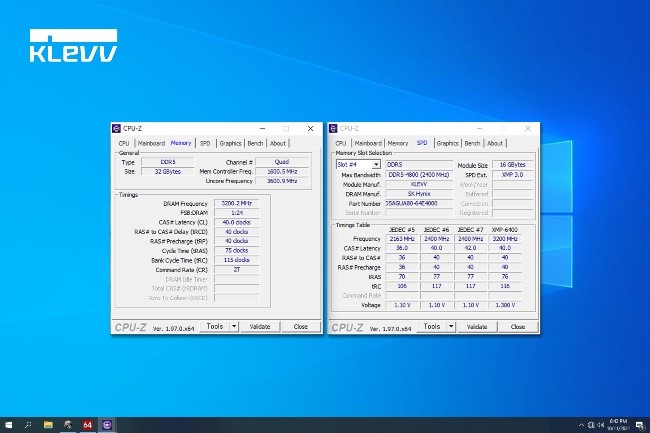
Task: Open About tab in left CPU-Z window
Action: 278,143
